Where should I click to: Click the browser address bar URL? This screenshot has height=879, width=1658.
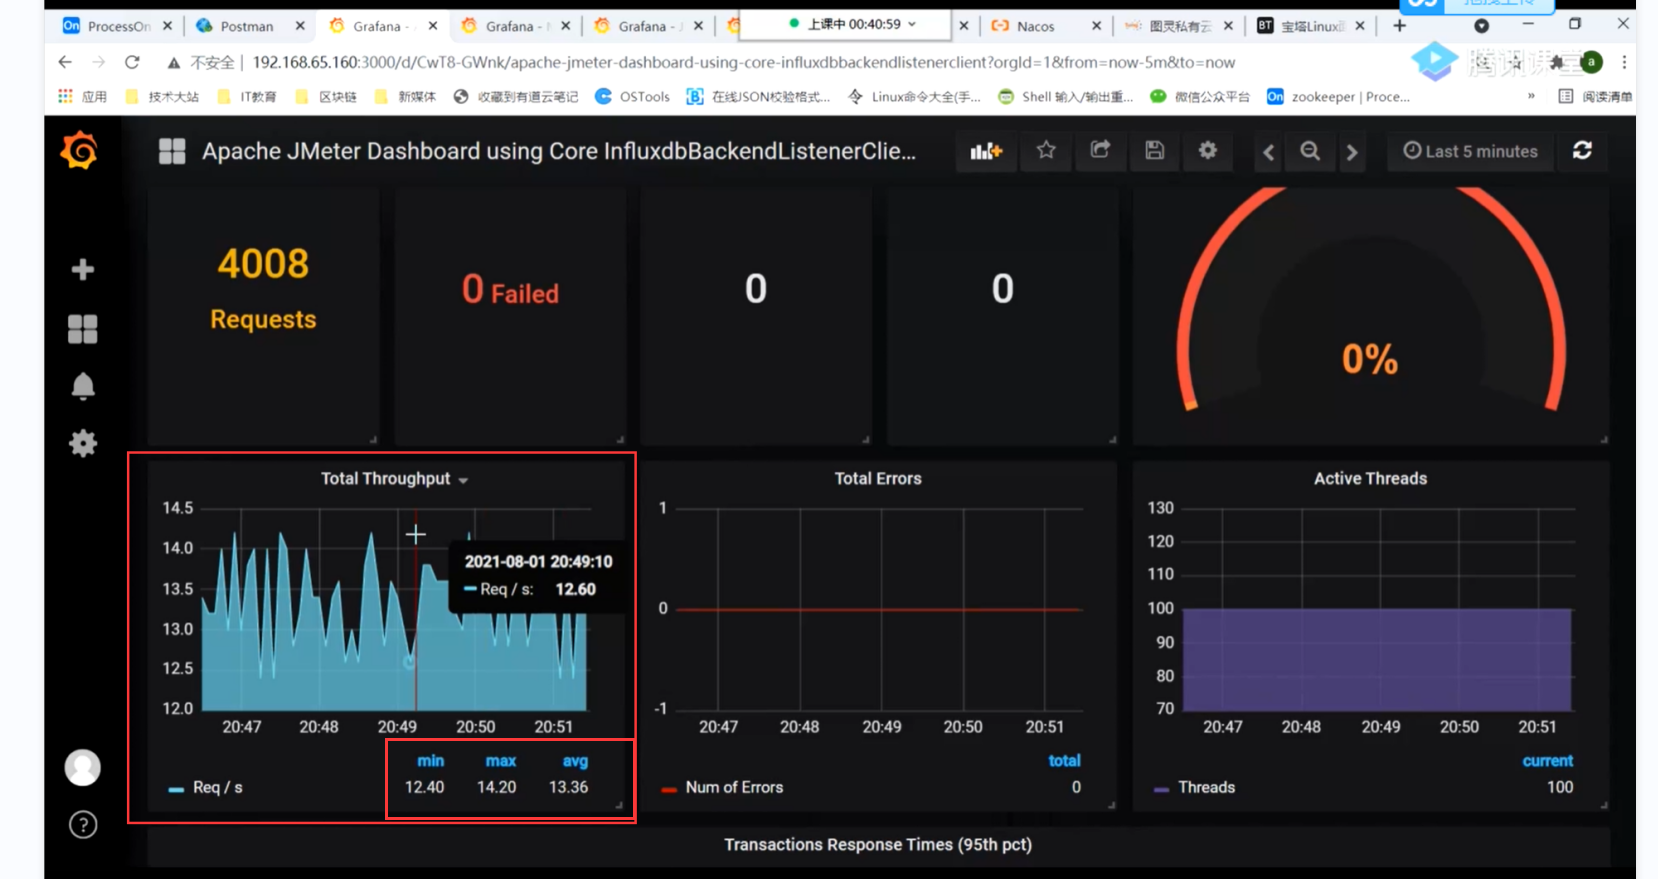[743, 62]
